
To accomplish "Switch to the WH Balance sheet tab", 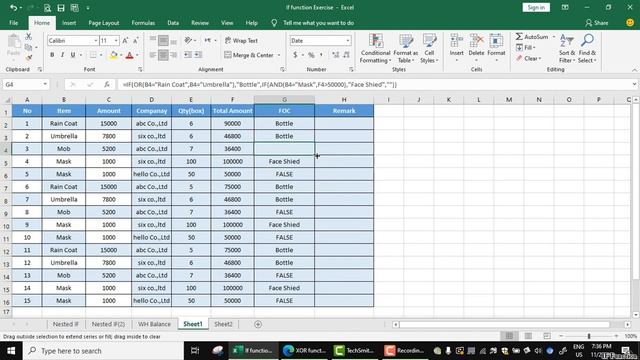I will tap(154, 324).
